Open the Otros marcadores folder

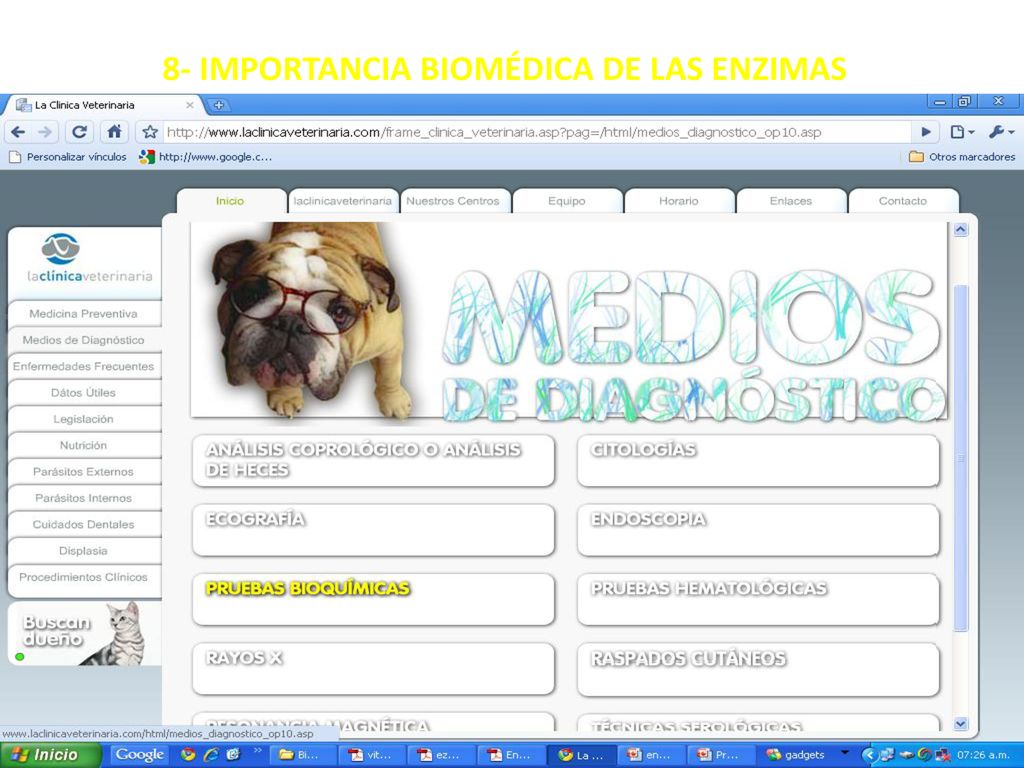pyautogui.click(x=962, y=157)
